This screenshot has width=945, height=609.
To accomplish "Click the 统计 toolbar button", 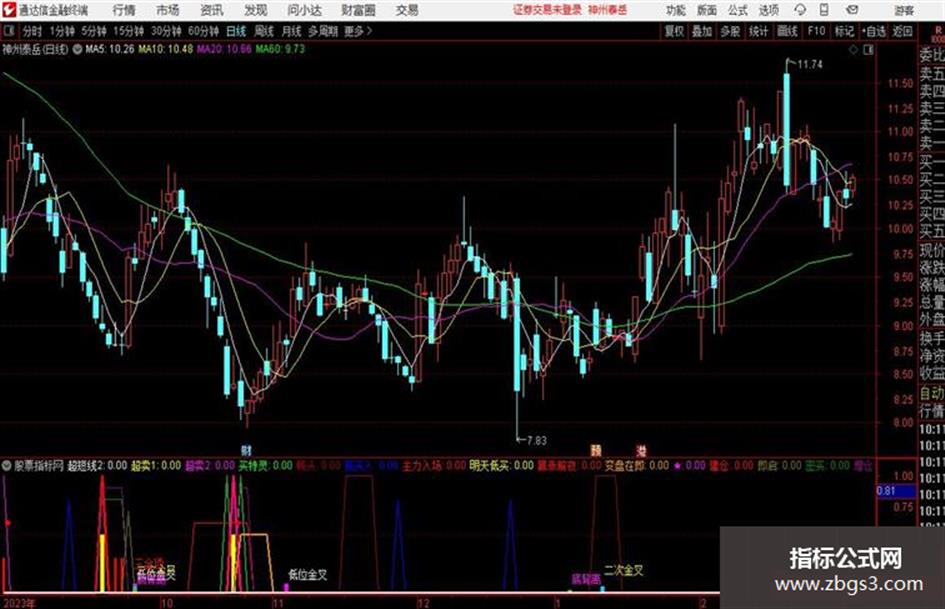I will 759,31.
